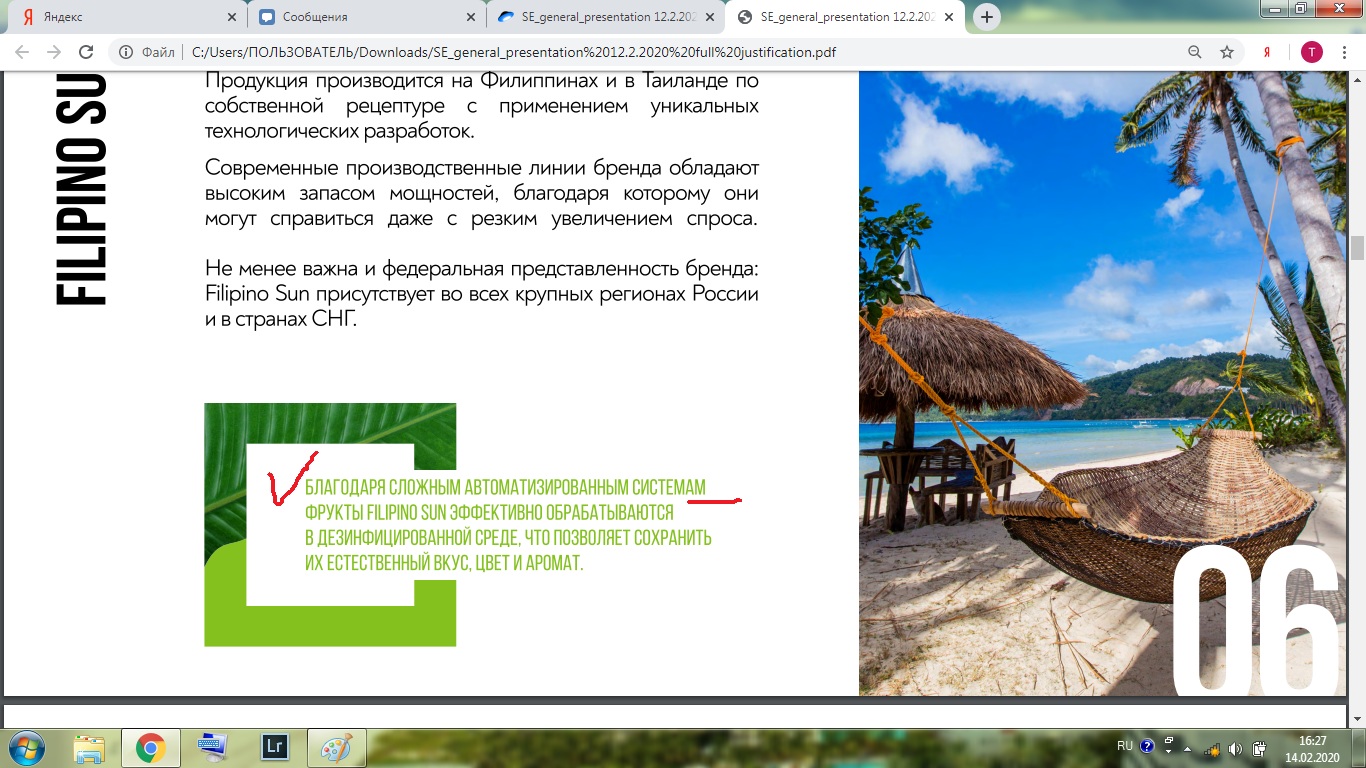Go forward to the next page
This screenshot has height=768, width=1366.
click(54, 52)
